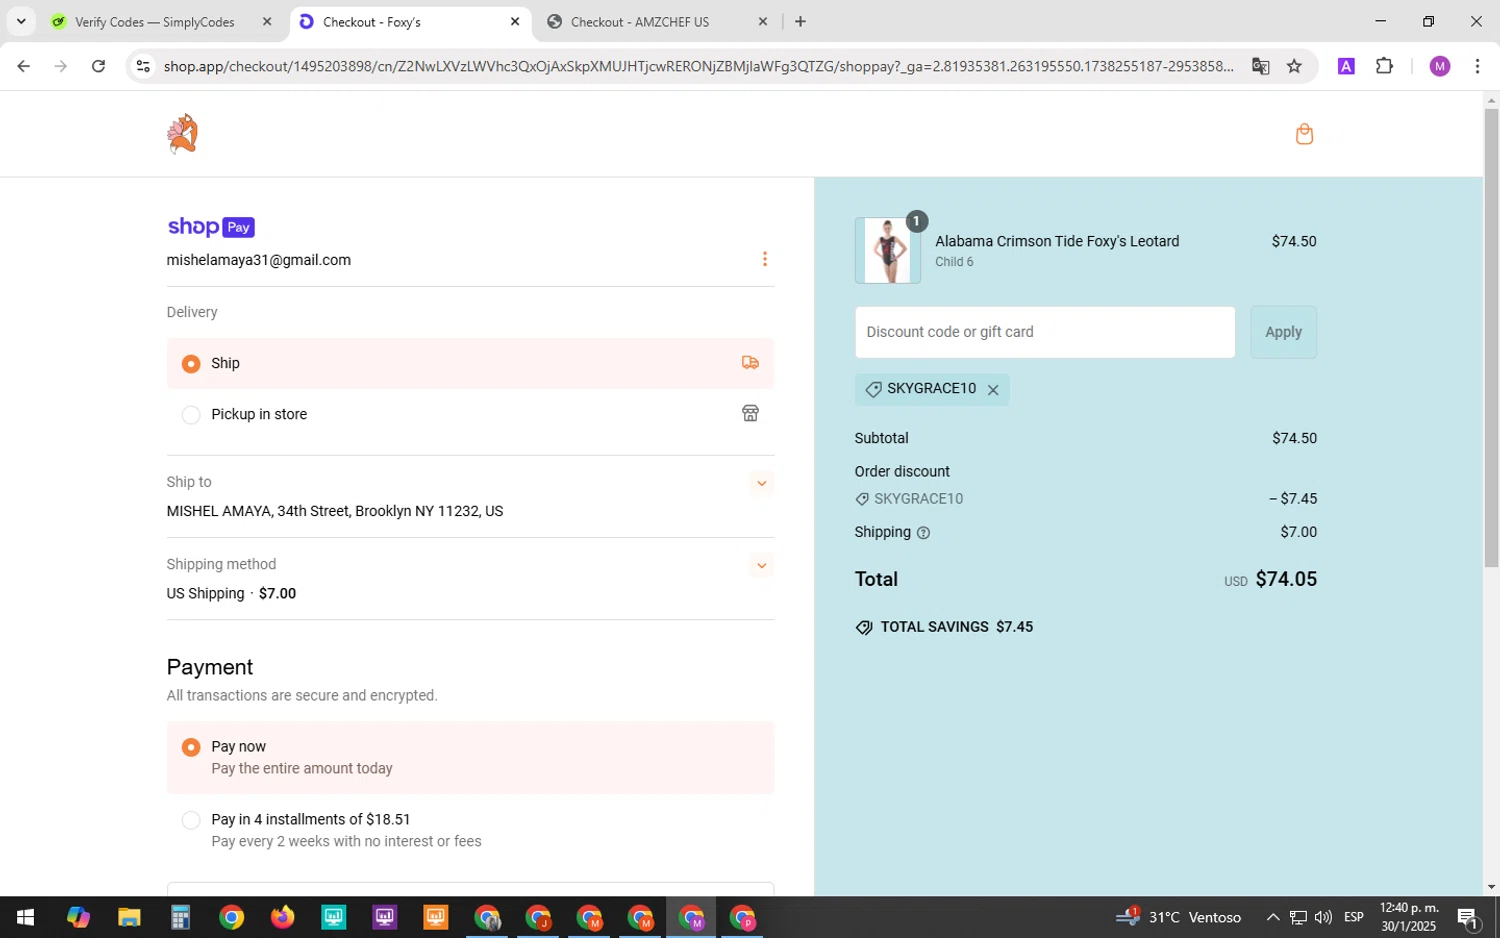Image resolution: width=1500 pixels, height=938 pixels.
Task: Click the Alabama Crimson Tide Foxy's Leotard title
Action: click(1057, 241)
